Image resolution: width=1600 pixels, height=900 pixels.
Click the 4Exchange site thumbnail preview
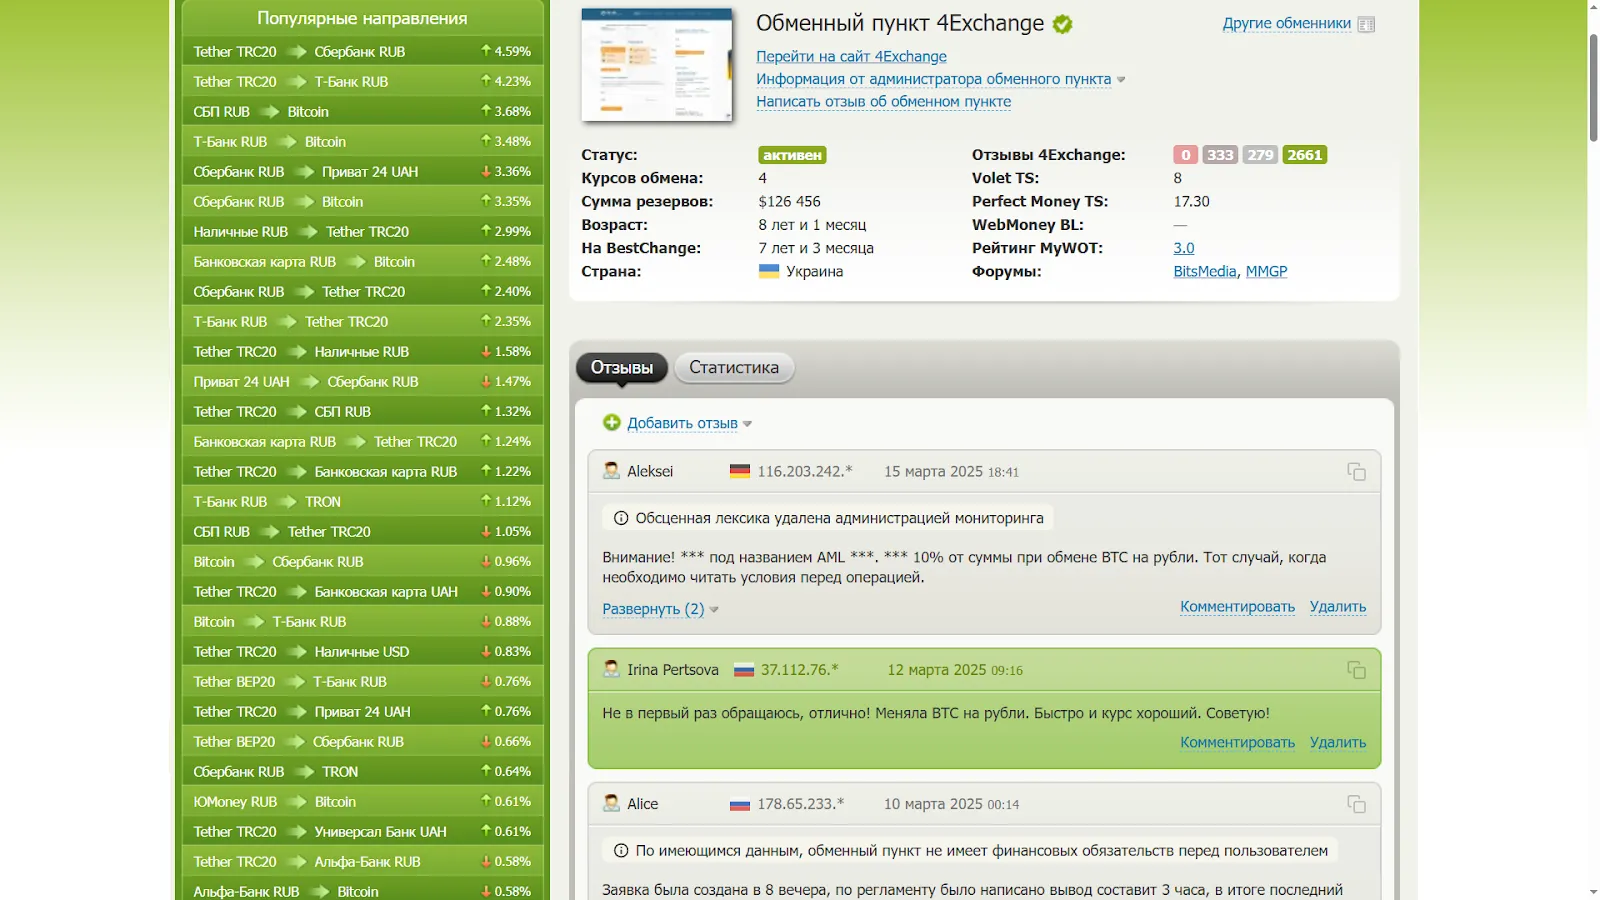[x=657, y=65]
